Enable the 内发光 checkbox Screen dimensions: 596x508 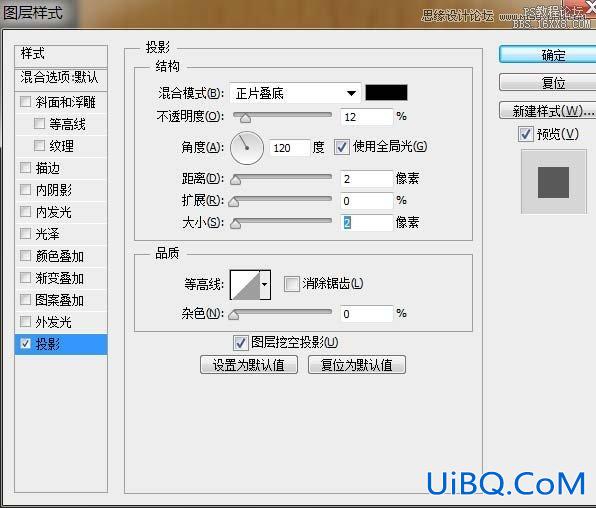25,211
